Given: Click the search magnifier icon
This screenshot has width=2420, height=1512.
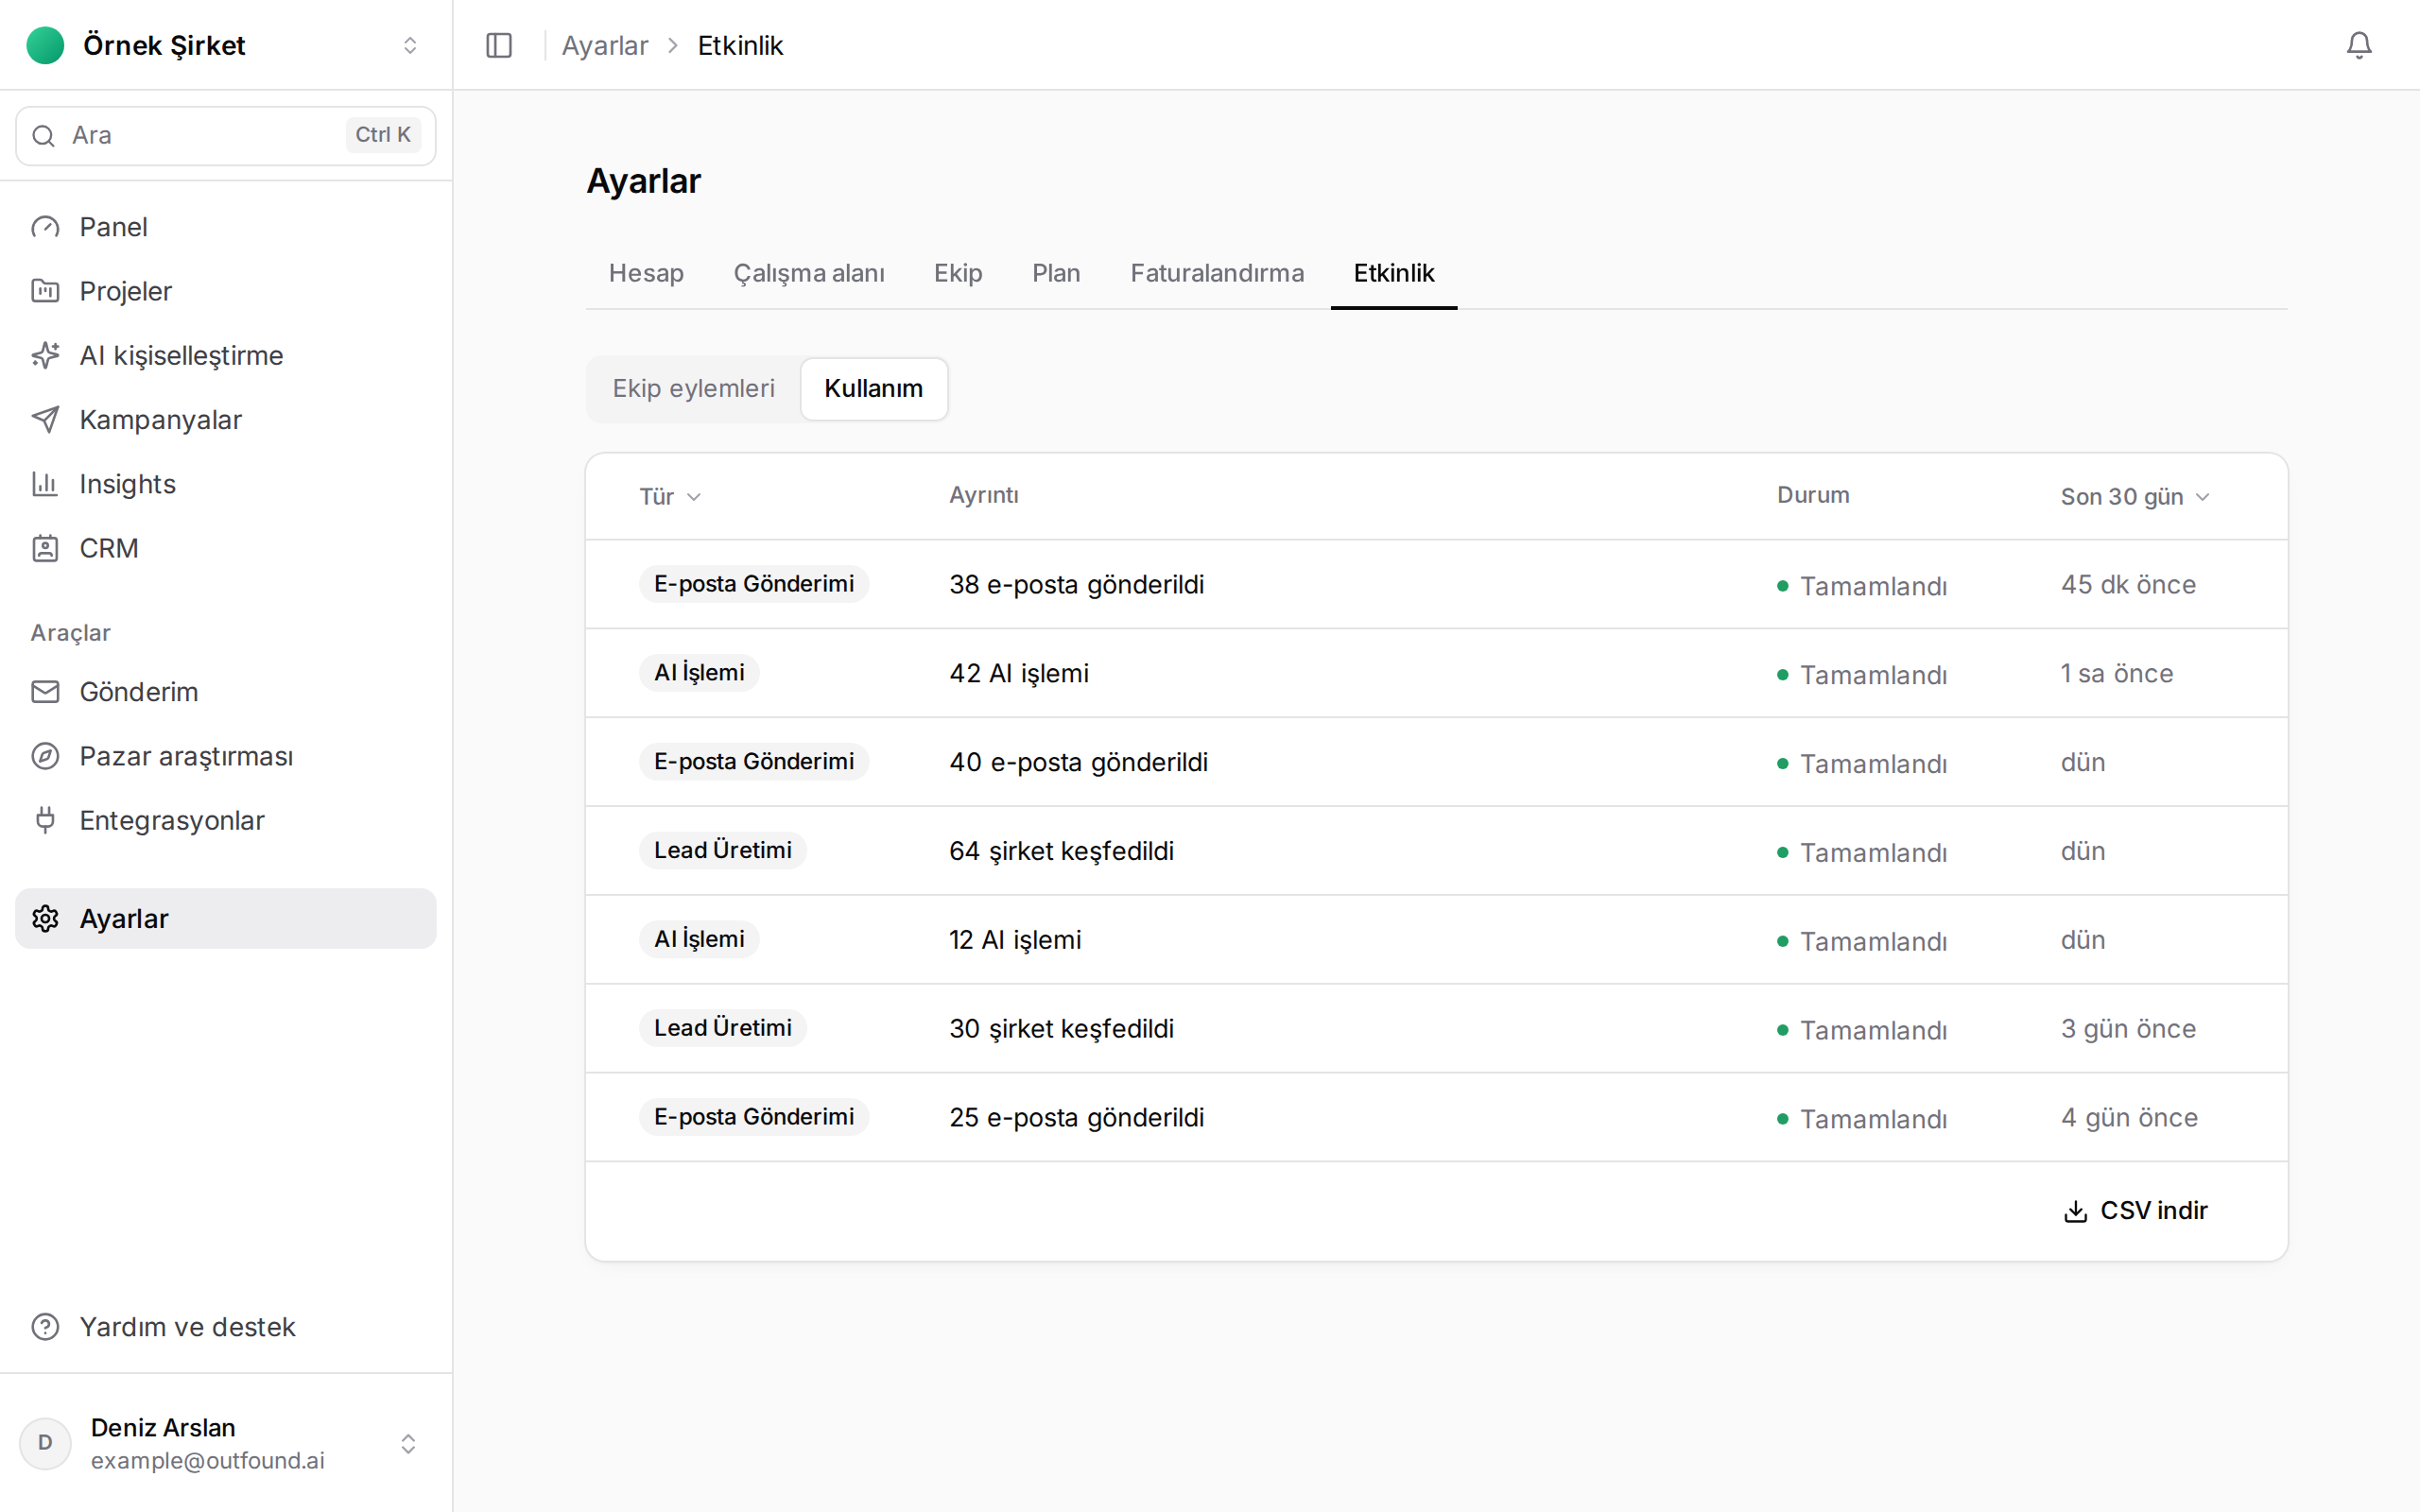Looking at the screenshot, I should click(43, 135).
